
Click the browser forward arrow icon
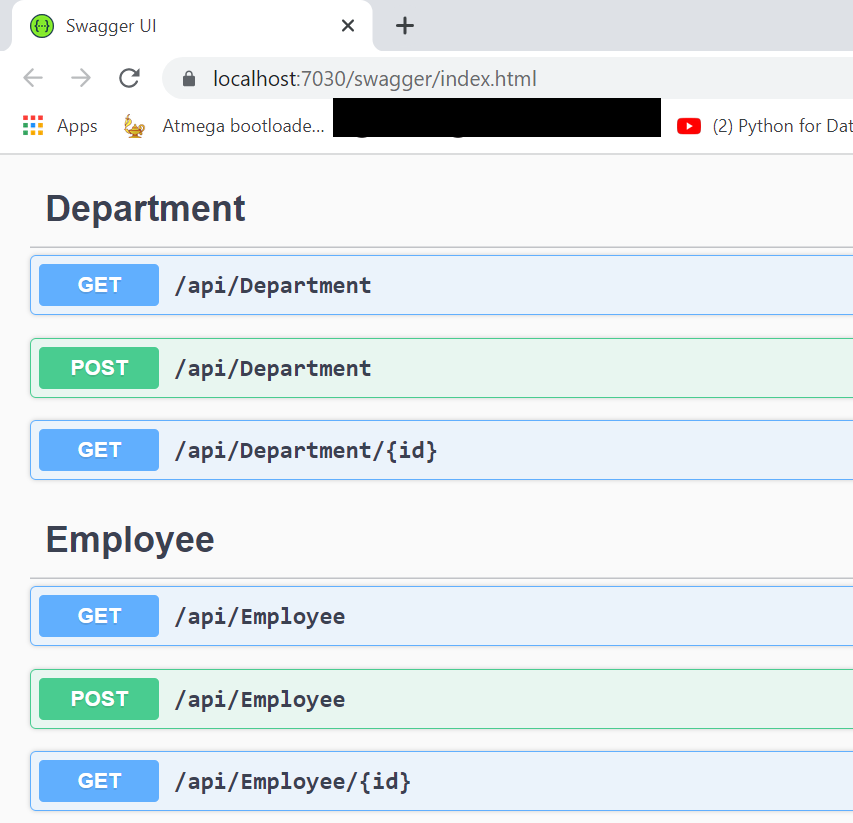click(x=81, y=78)
